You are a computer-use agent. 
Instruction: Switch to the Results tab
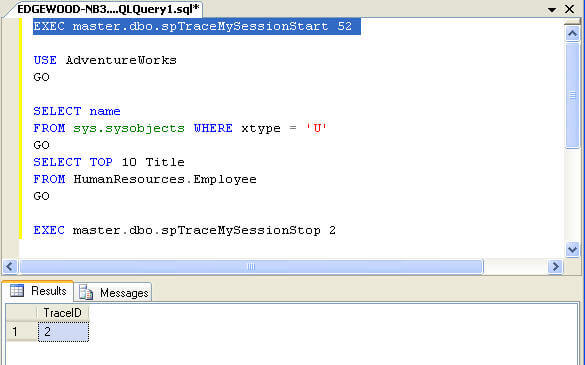[38, 291]
